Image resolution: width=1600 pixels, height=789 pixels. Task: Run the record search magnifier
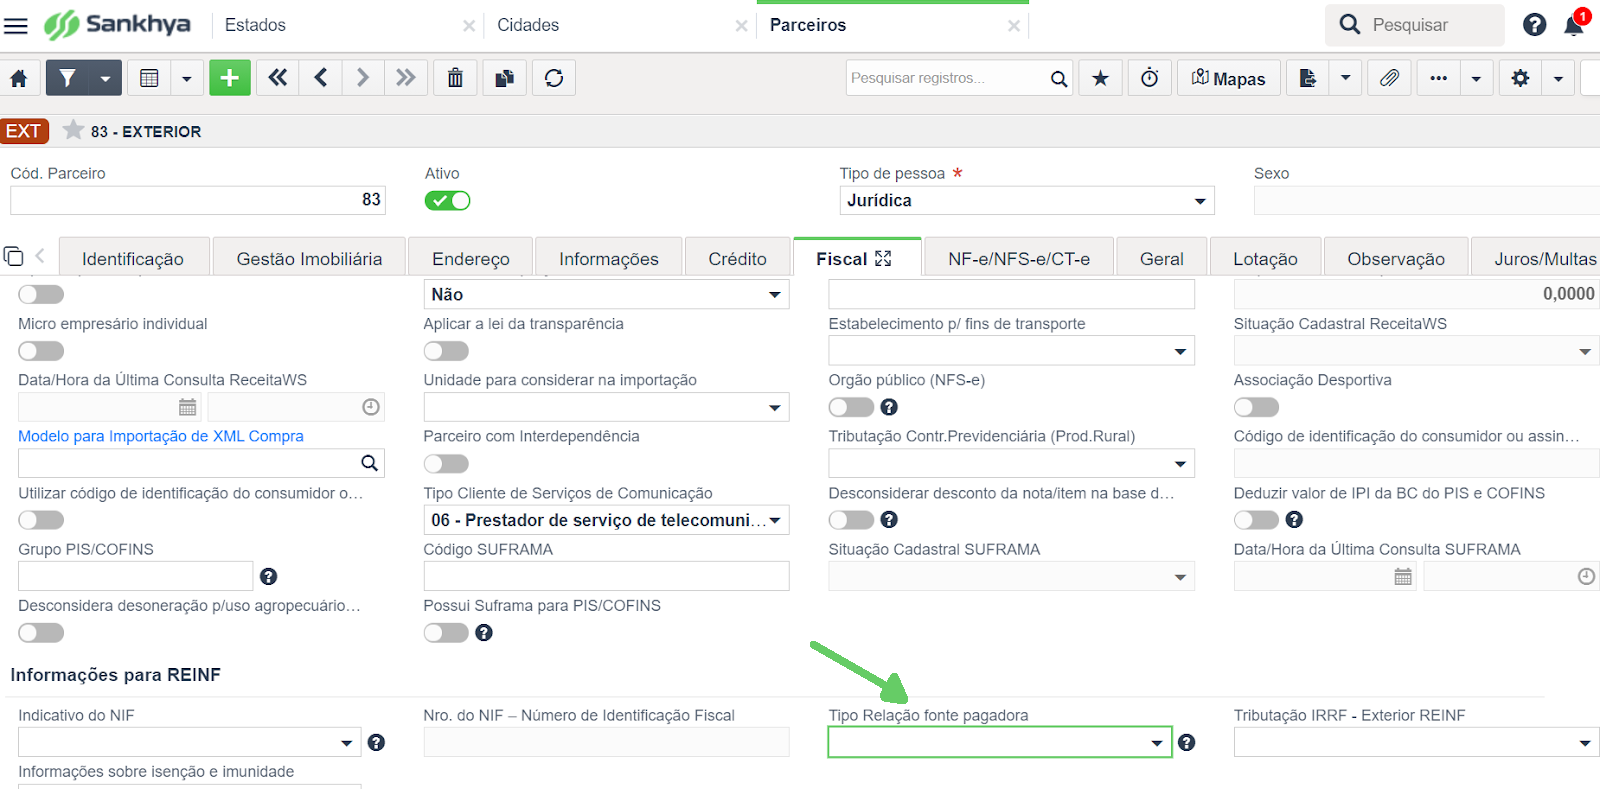[x=1059, y=79]
